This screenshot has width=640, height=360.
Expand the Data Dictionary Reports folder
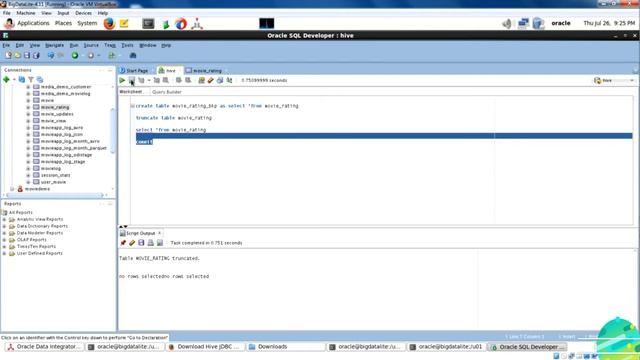pos(4,226)
